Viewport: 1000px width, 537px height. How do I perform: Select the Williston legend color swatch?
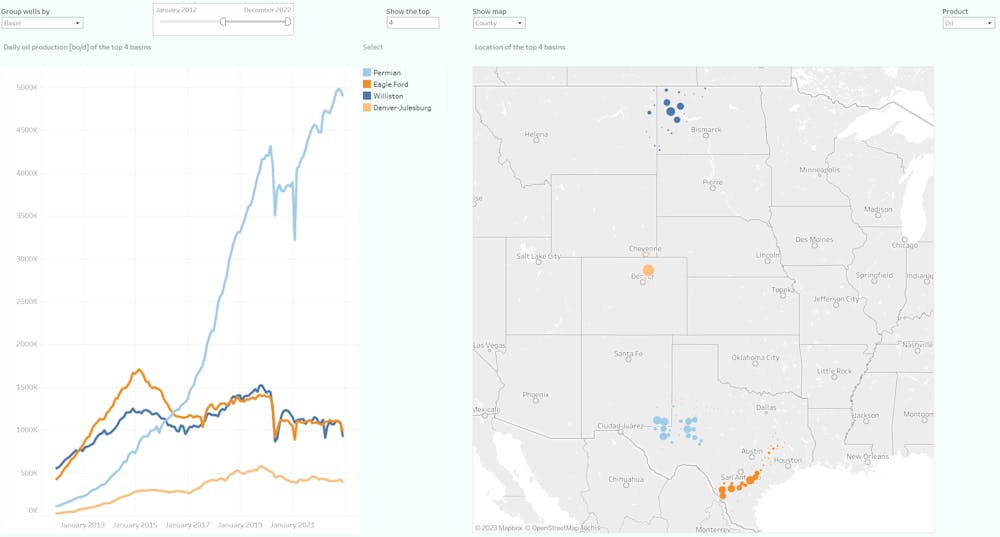pos(367,96)
